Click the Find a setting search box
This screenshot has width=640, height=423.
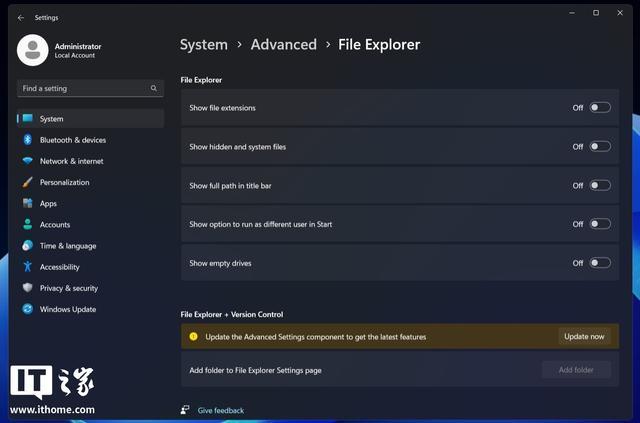83,88
